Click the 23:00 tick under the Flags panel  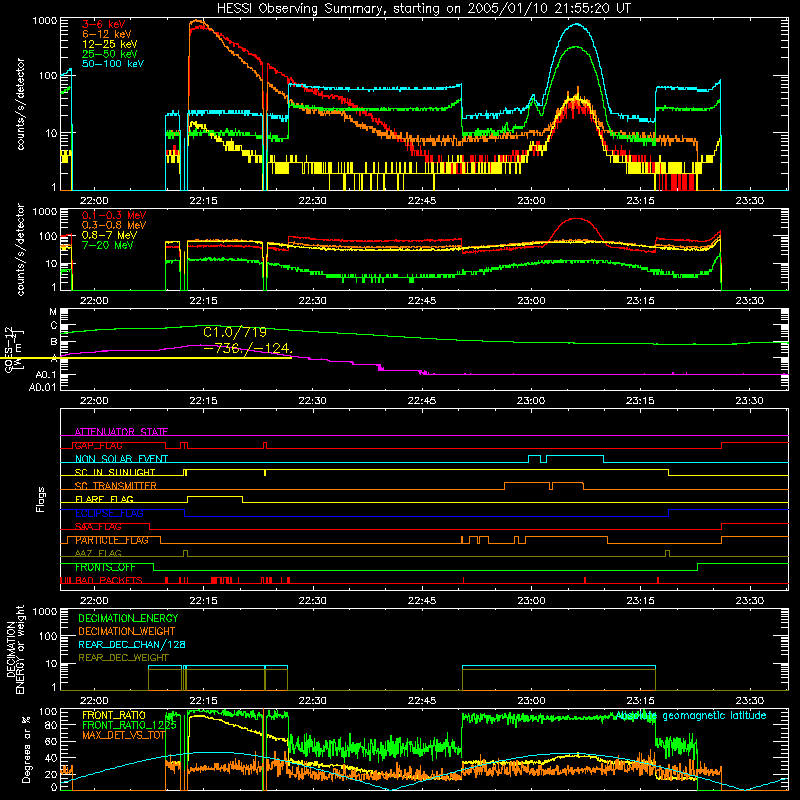(531, 601)
